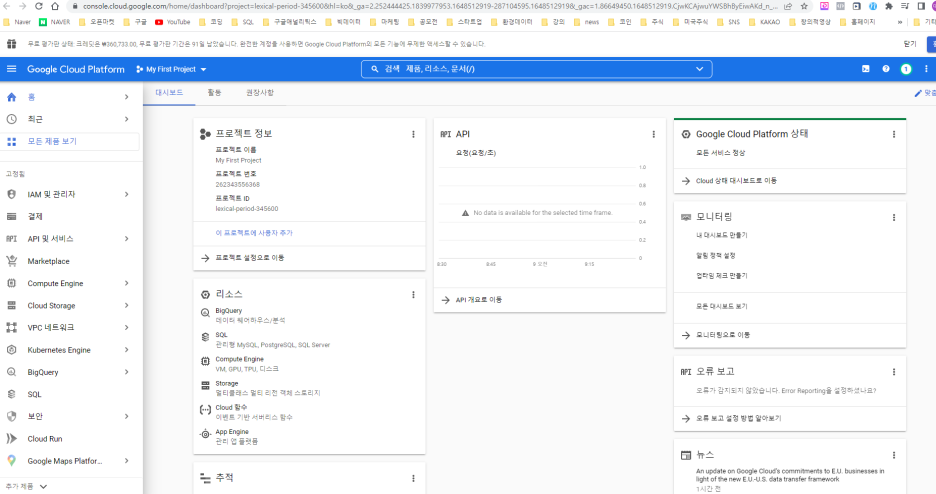
Task: Open 리소스 card three-dot menu
Action: [413, 295]
